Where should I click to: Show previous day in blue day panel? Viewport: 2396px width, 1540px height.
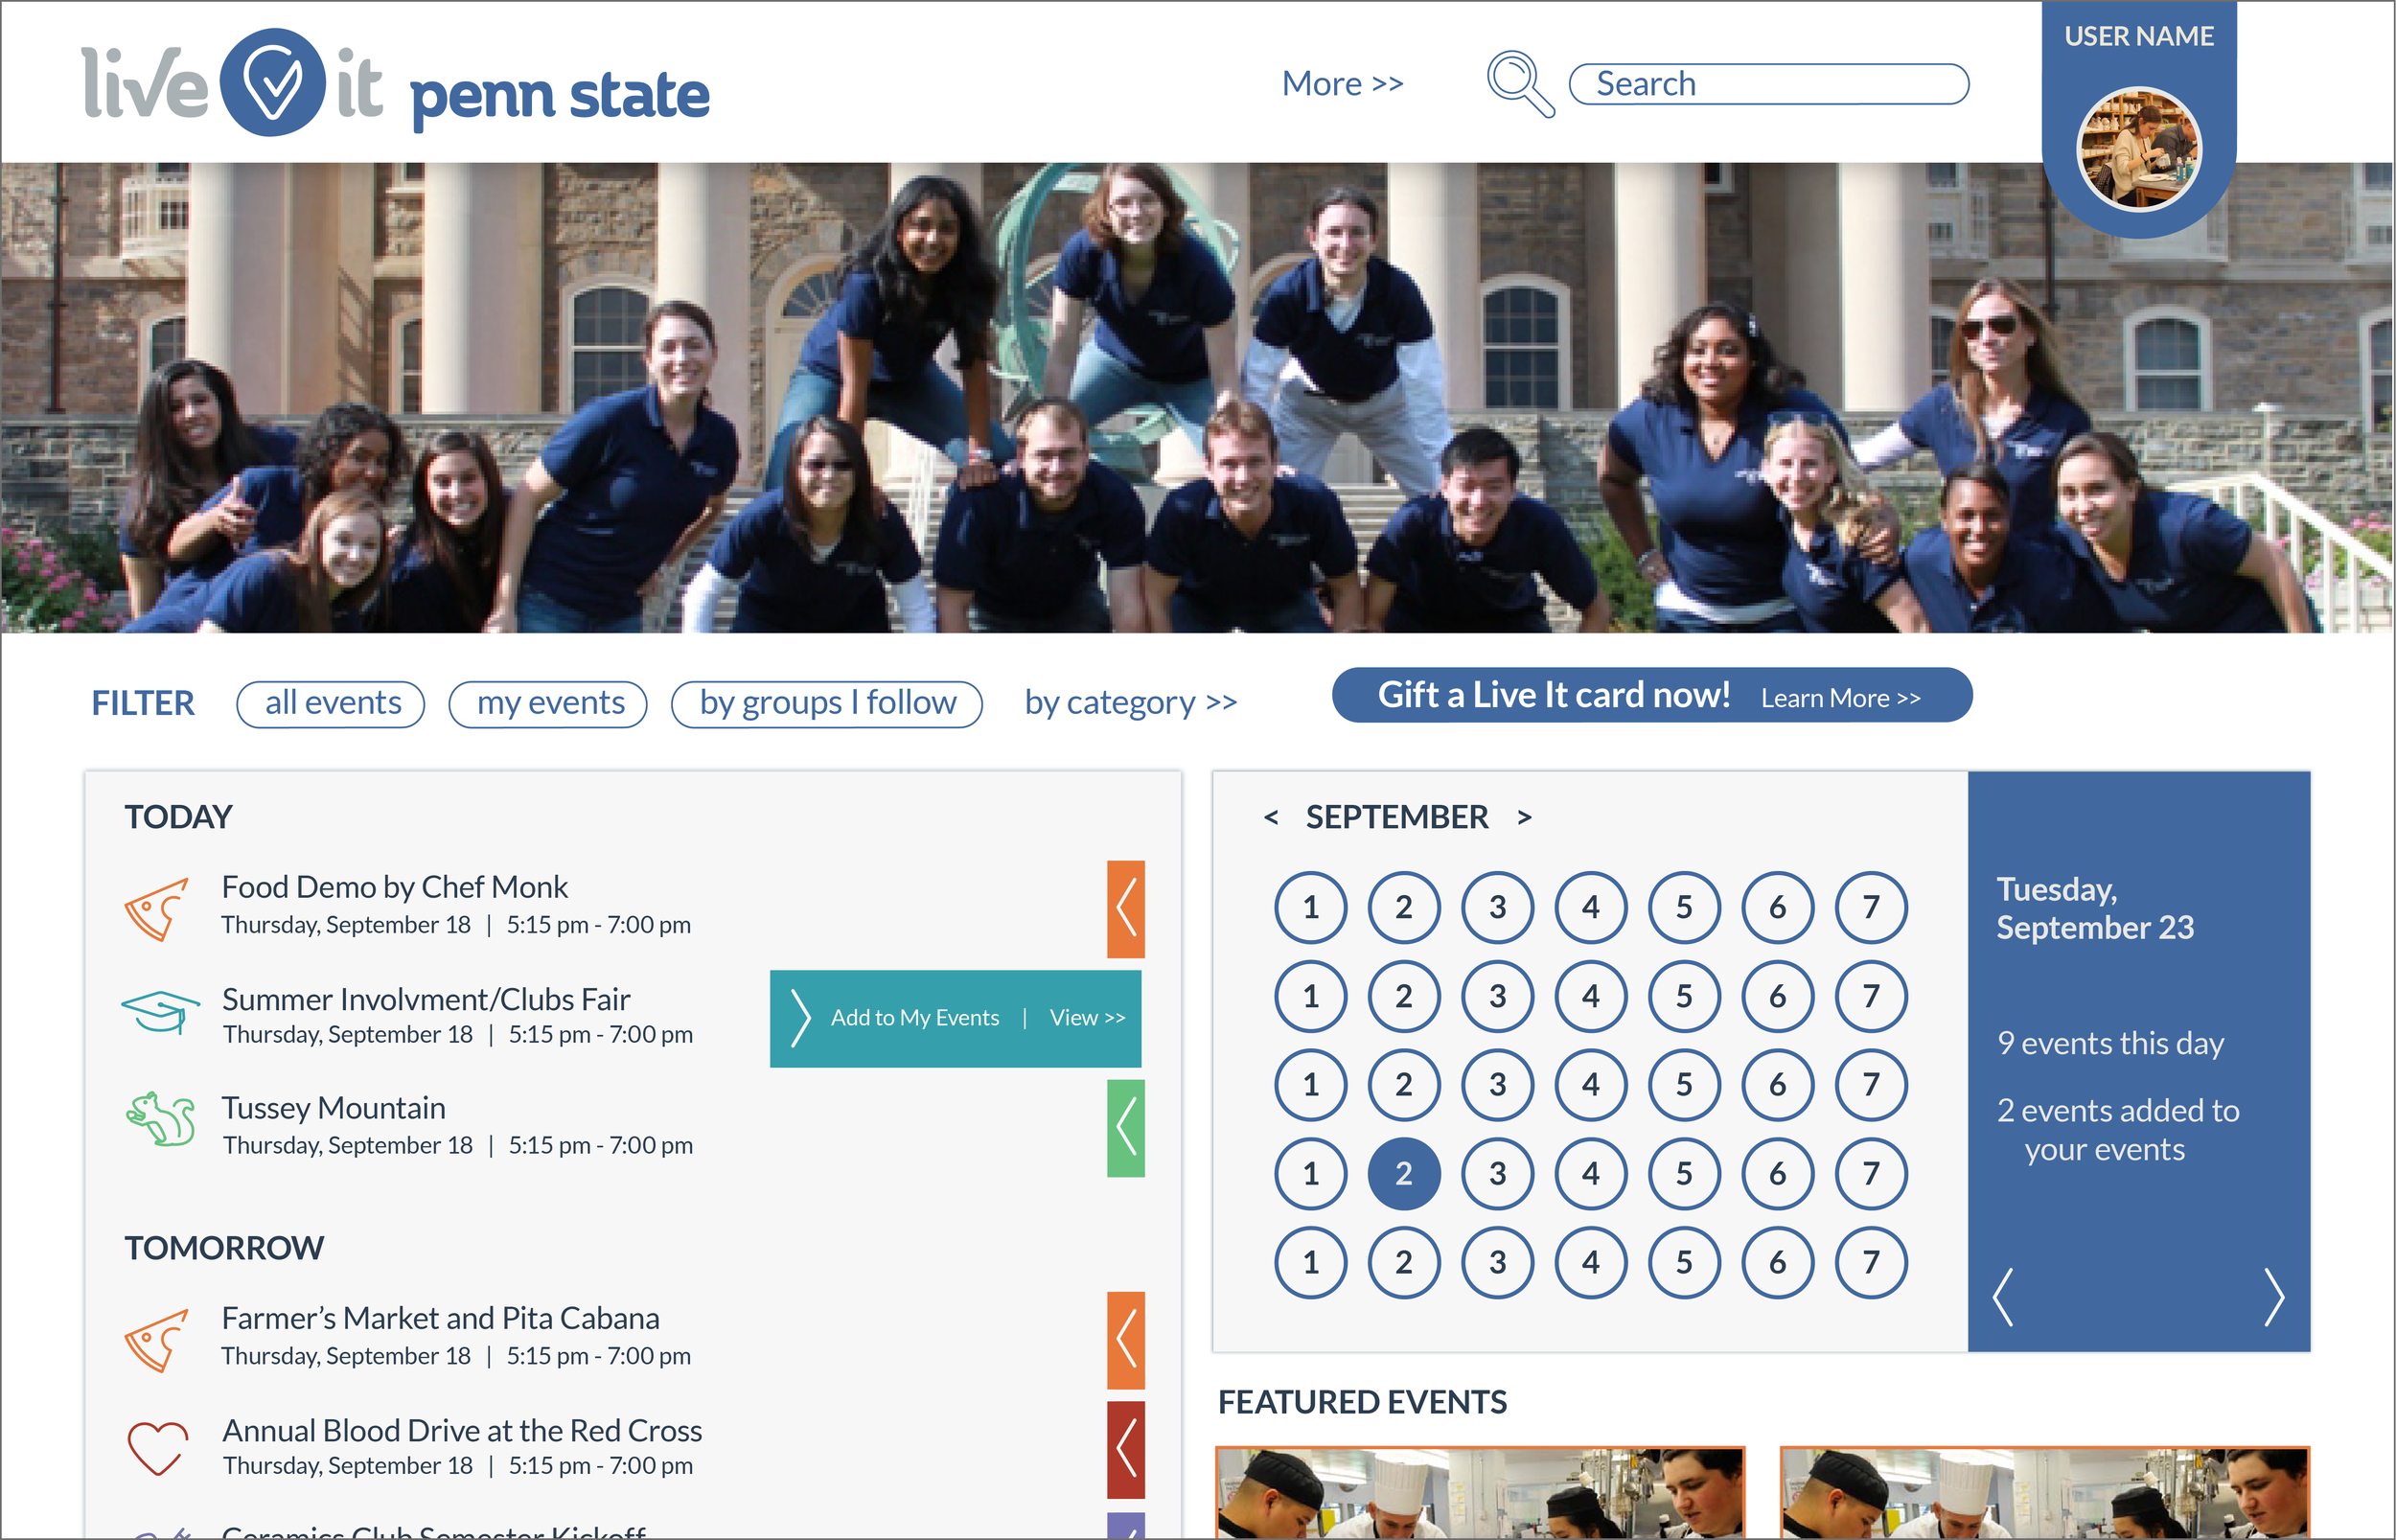click(x=2002, y=1297)
